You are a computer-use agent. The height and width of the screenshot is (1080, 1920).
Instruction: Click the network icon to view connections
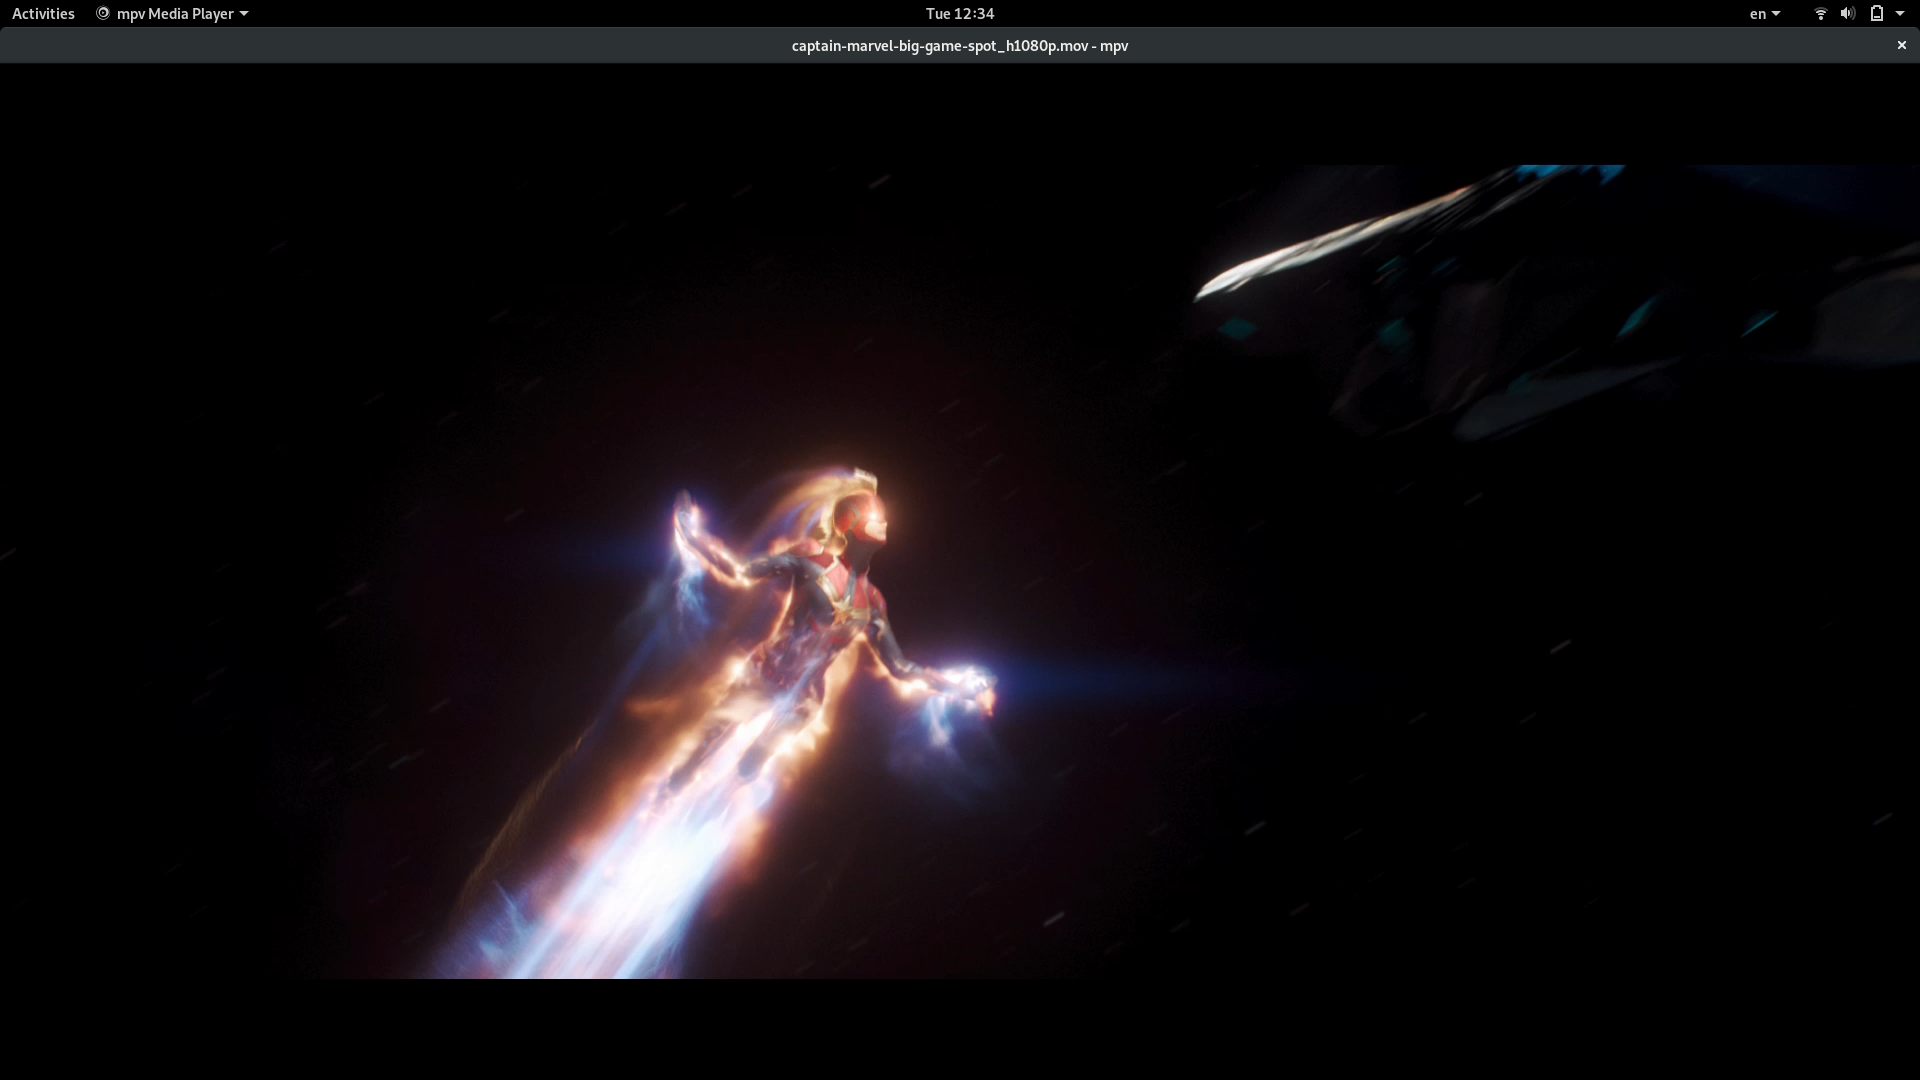click(x=1819, y=13)
